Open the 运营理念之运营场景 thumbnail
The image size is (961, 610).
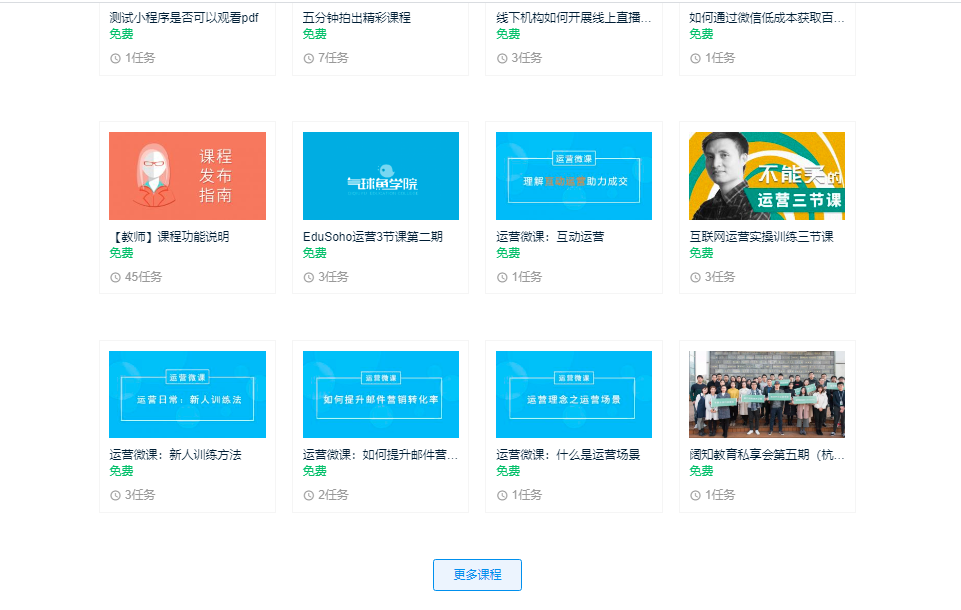(x=574, y=394)
